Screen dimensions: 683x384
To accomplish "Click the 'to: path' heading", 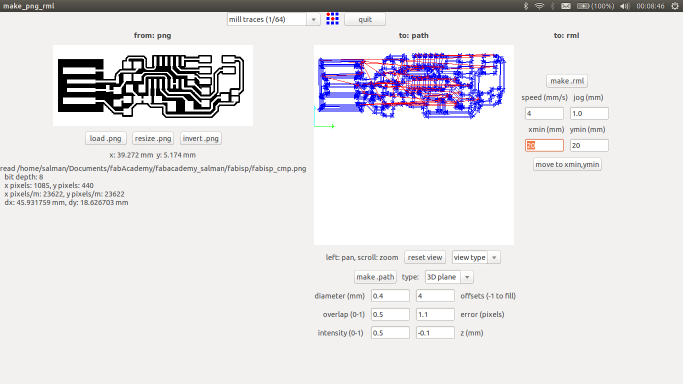I will (414, 36).
